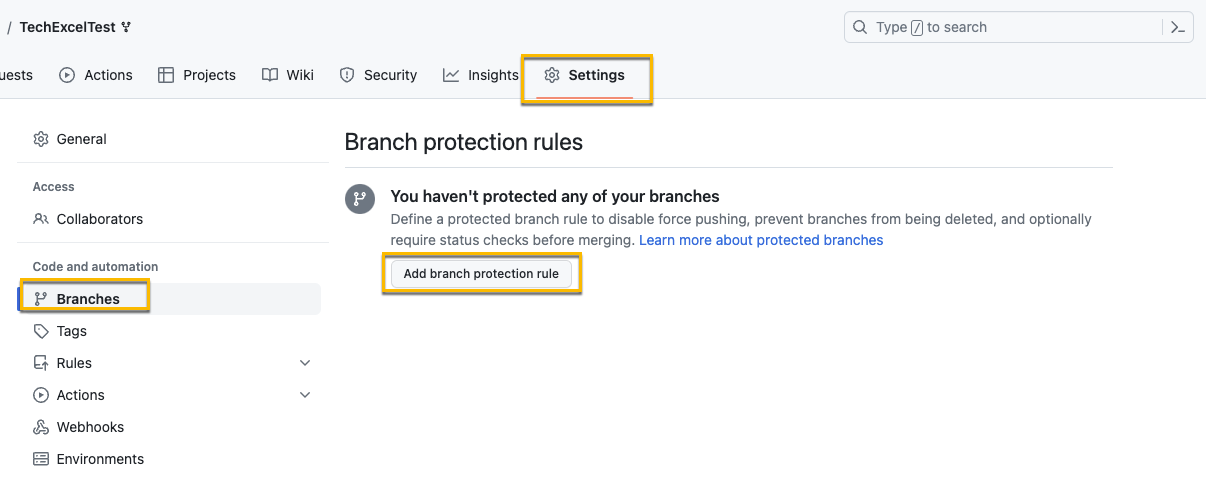Screen dimensions: 1206x478
Task: Click the Webhooks icon in sidebar
Action: (x=41, y=427)
